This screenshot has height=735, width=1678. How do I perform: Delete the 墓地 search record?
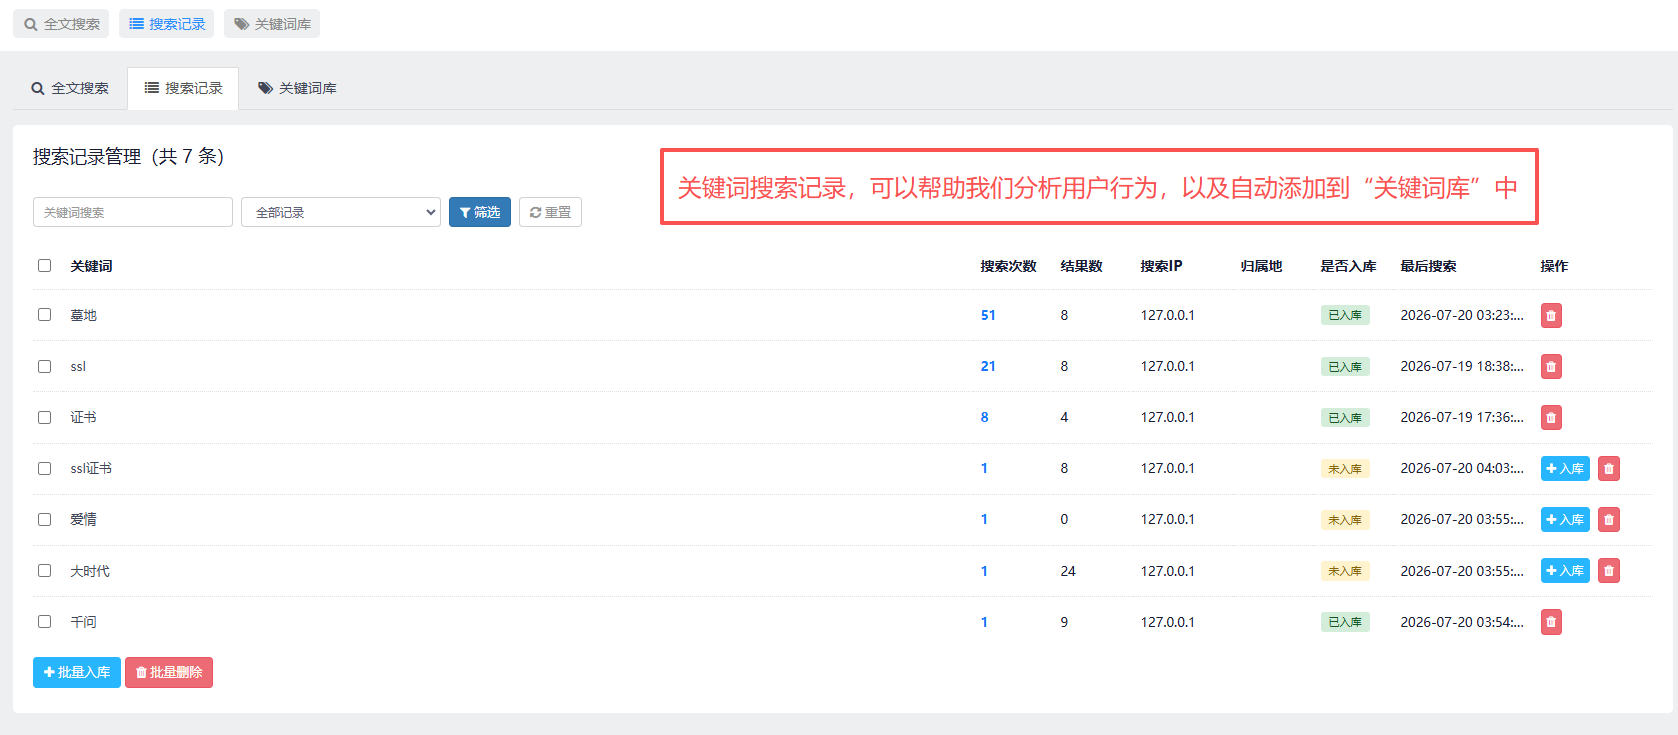1551,316
